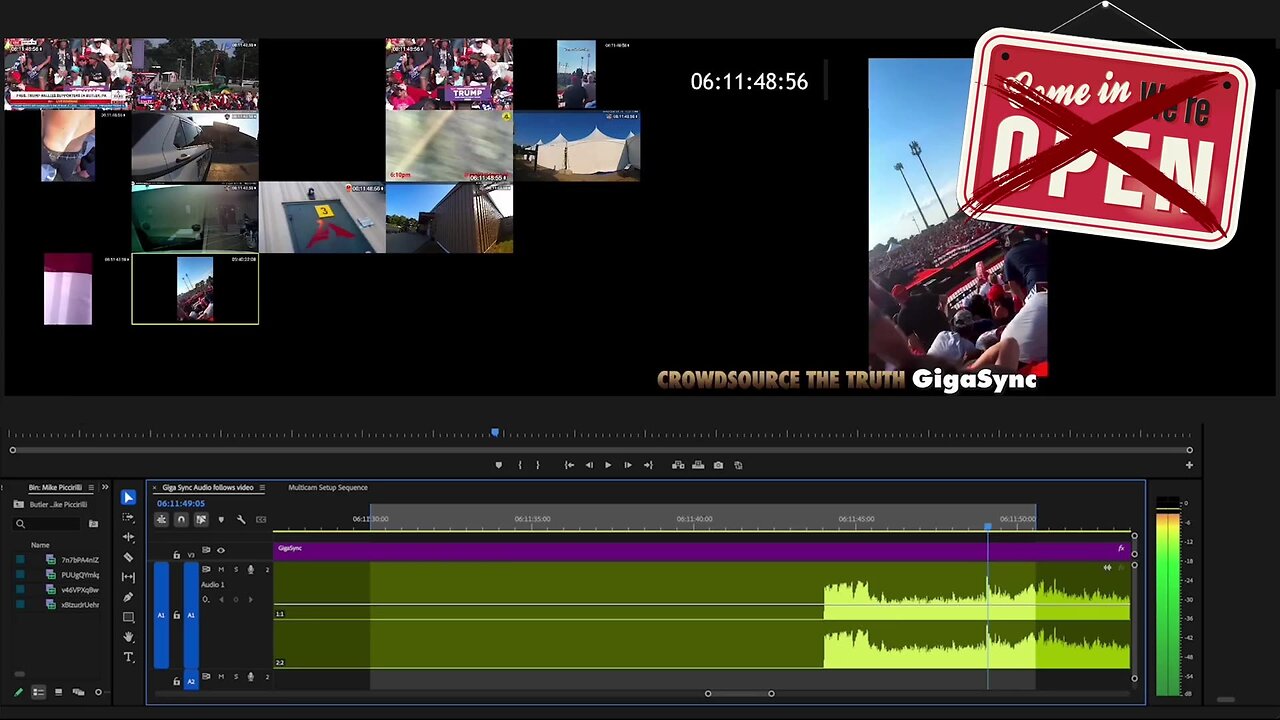Toggle the V3 track lock
1280x720 pixels.
point(177,554)
